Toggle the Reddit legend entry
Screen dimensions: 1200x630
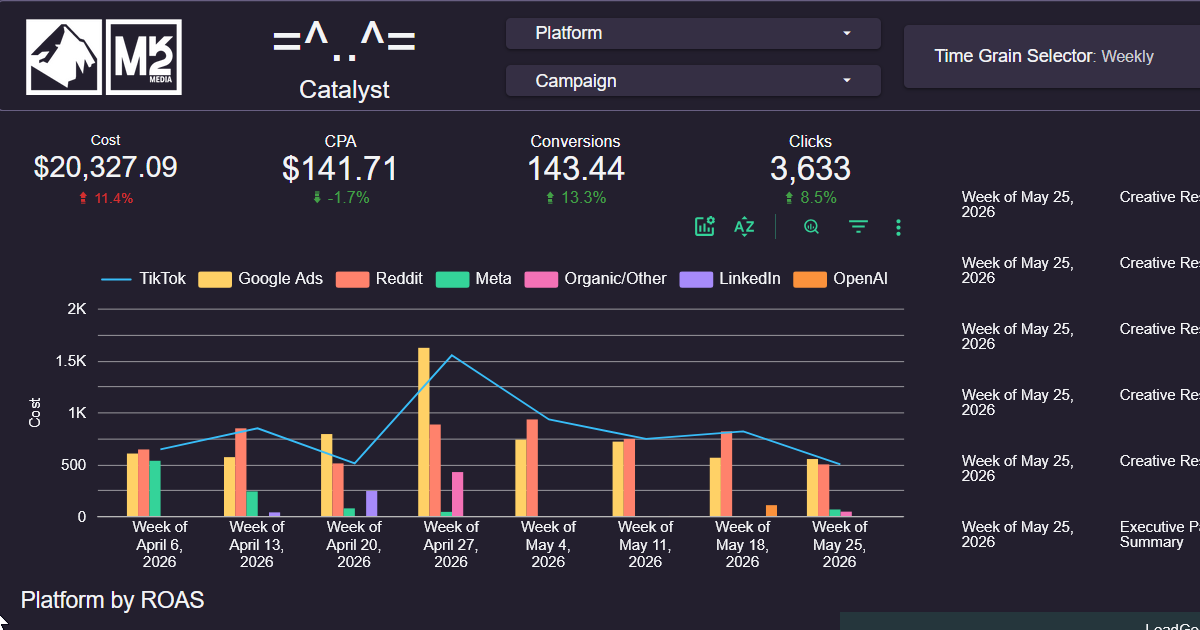point(380,279)
